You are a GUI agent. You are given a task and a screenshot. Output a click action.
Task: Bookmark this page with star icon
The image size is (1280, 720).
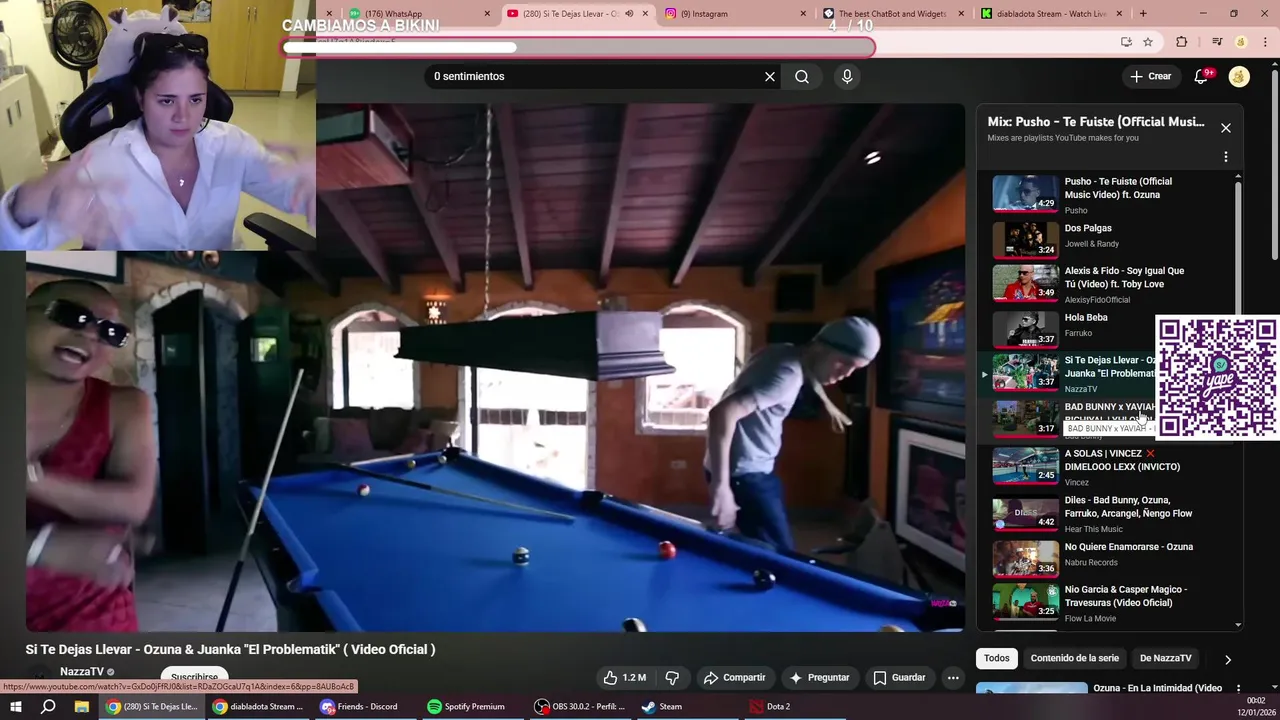coord(1148,42)
